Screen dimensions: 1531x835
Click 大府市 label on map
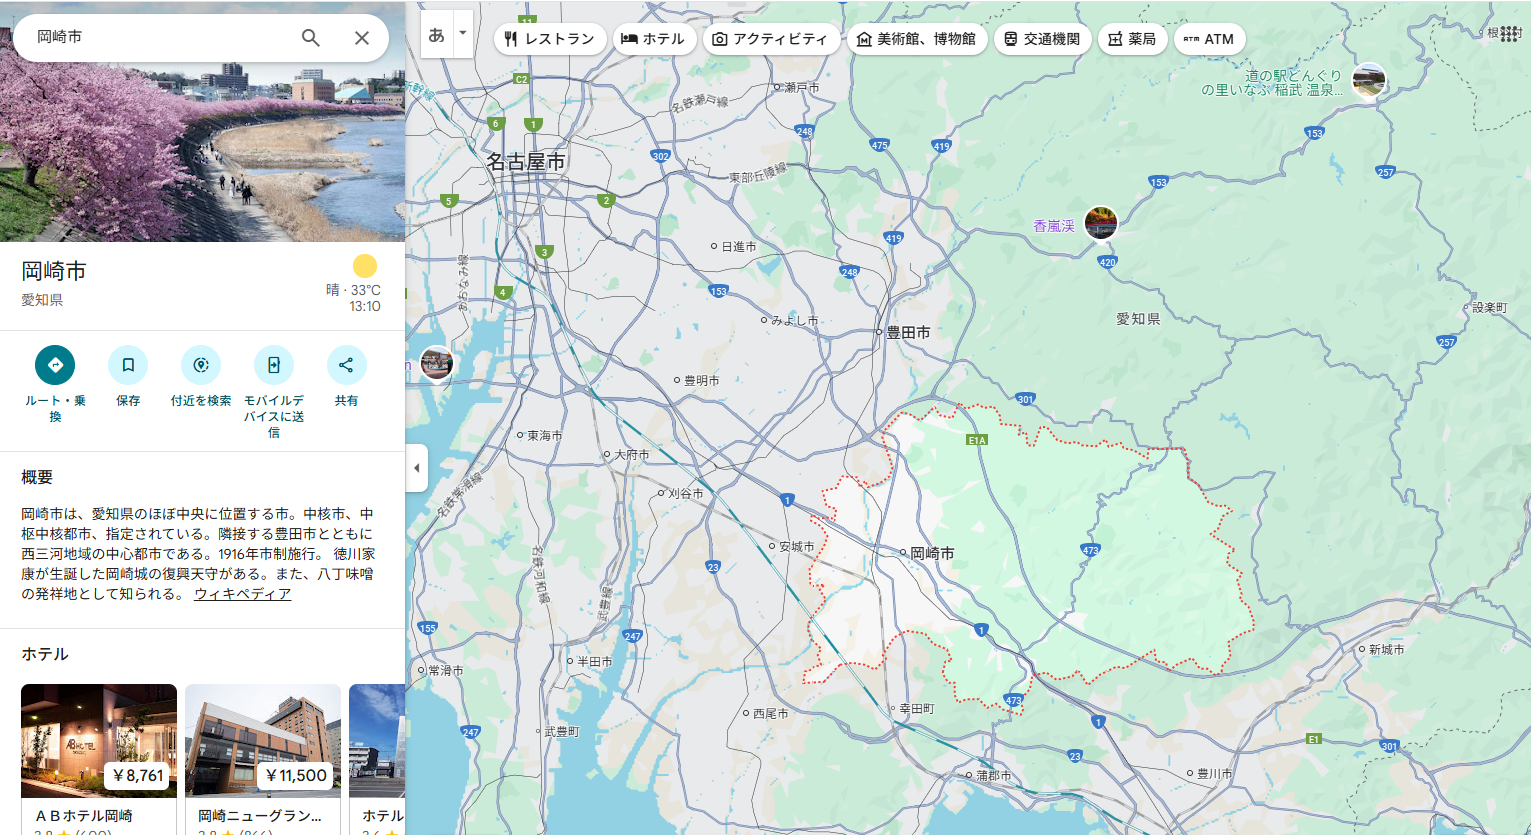(x=631, y=455)
